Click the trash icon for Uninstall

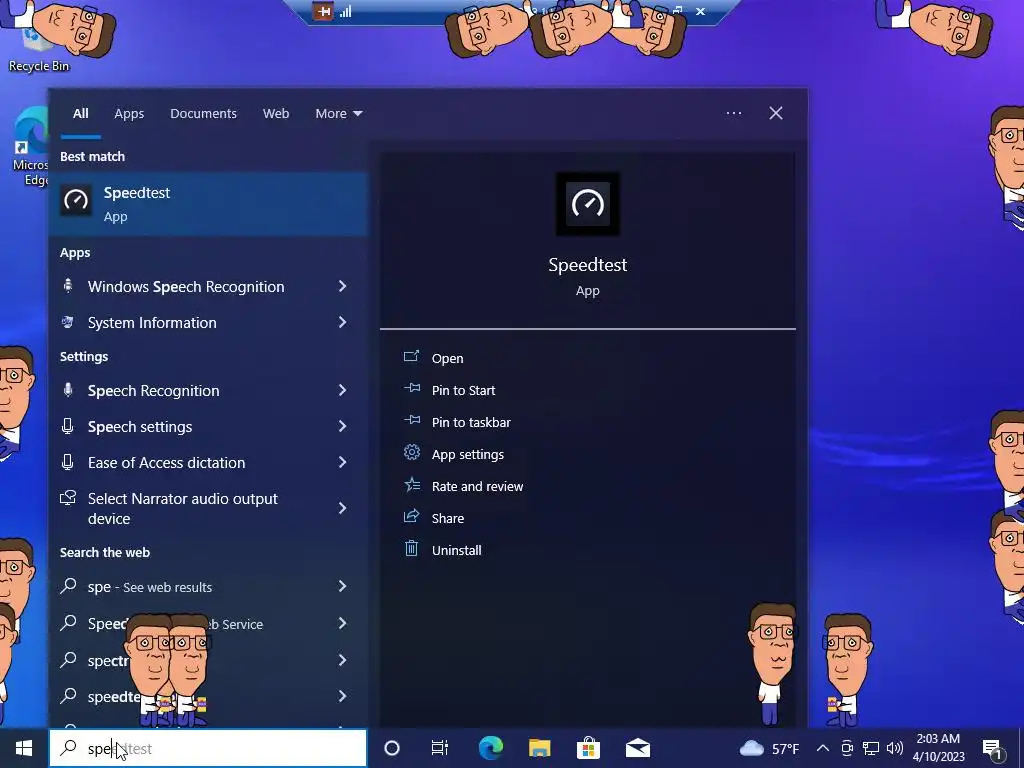click(411, 549)
